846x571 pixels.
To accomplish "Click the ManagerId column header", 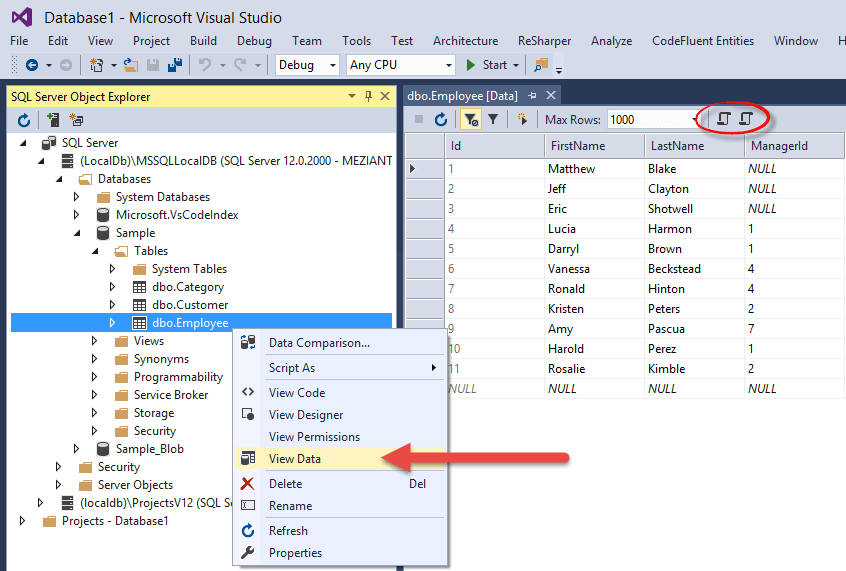I will (x=794, y=146).
